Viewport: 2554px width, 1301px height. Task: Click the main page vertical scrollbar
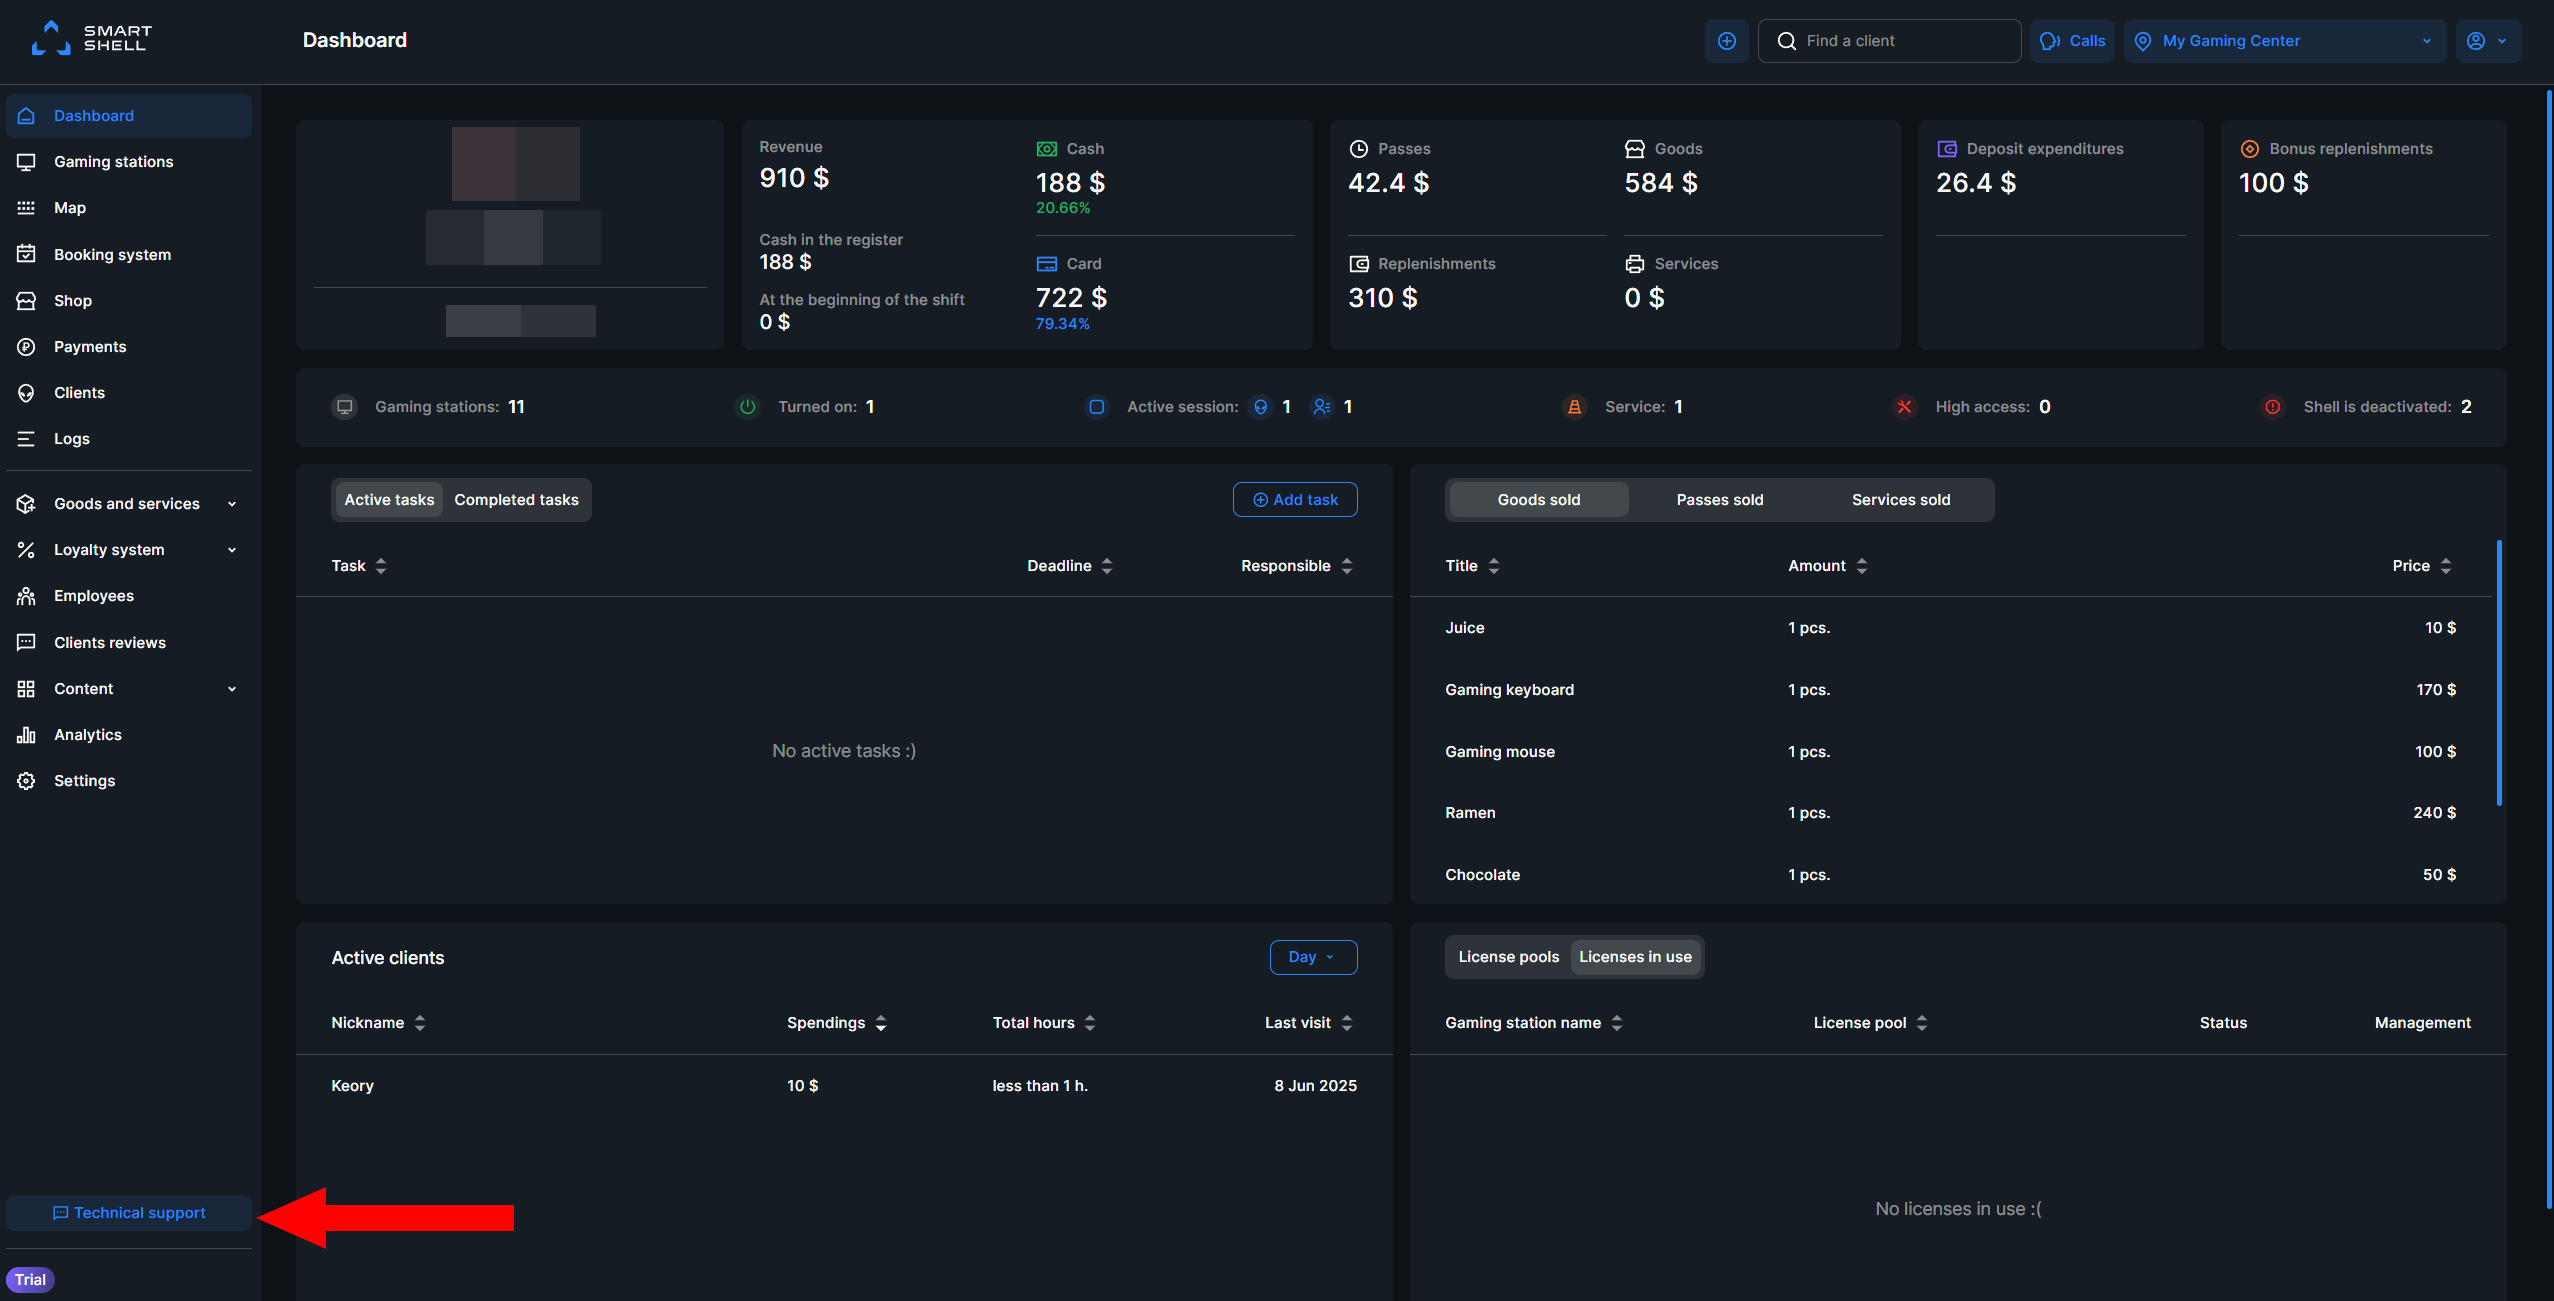coord(2549,650)
